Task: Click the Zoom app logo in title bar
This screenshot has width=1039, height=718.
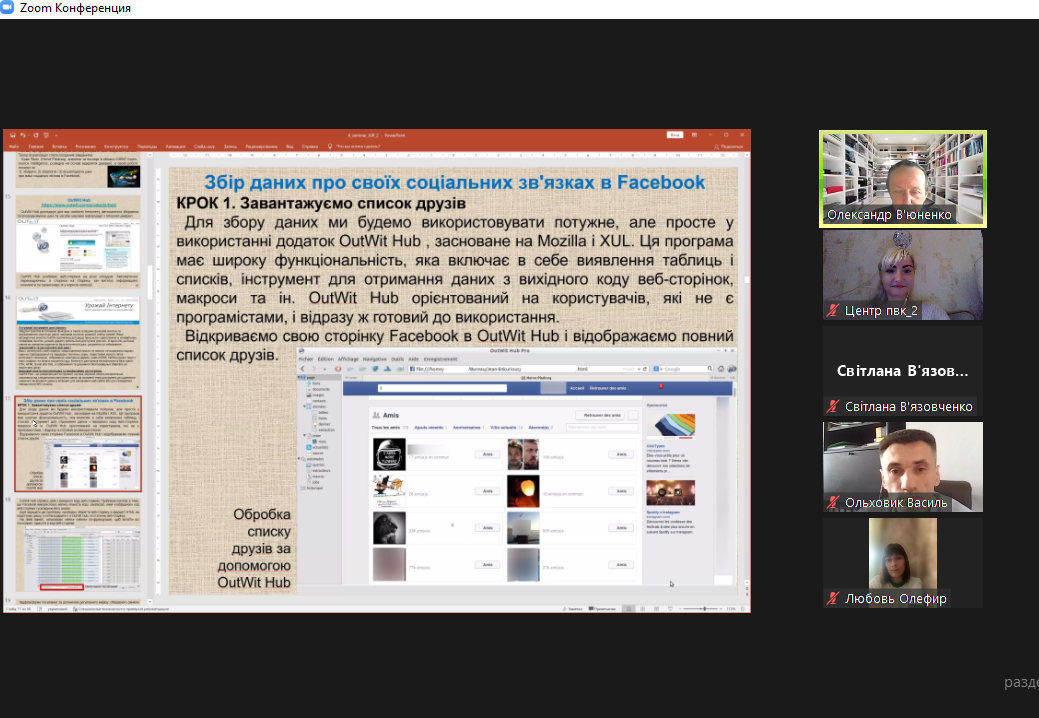Action: (7, 7)
